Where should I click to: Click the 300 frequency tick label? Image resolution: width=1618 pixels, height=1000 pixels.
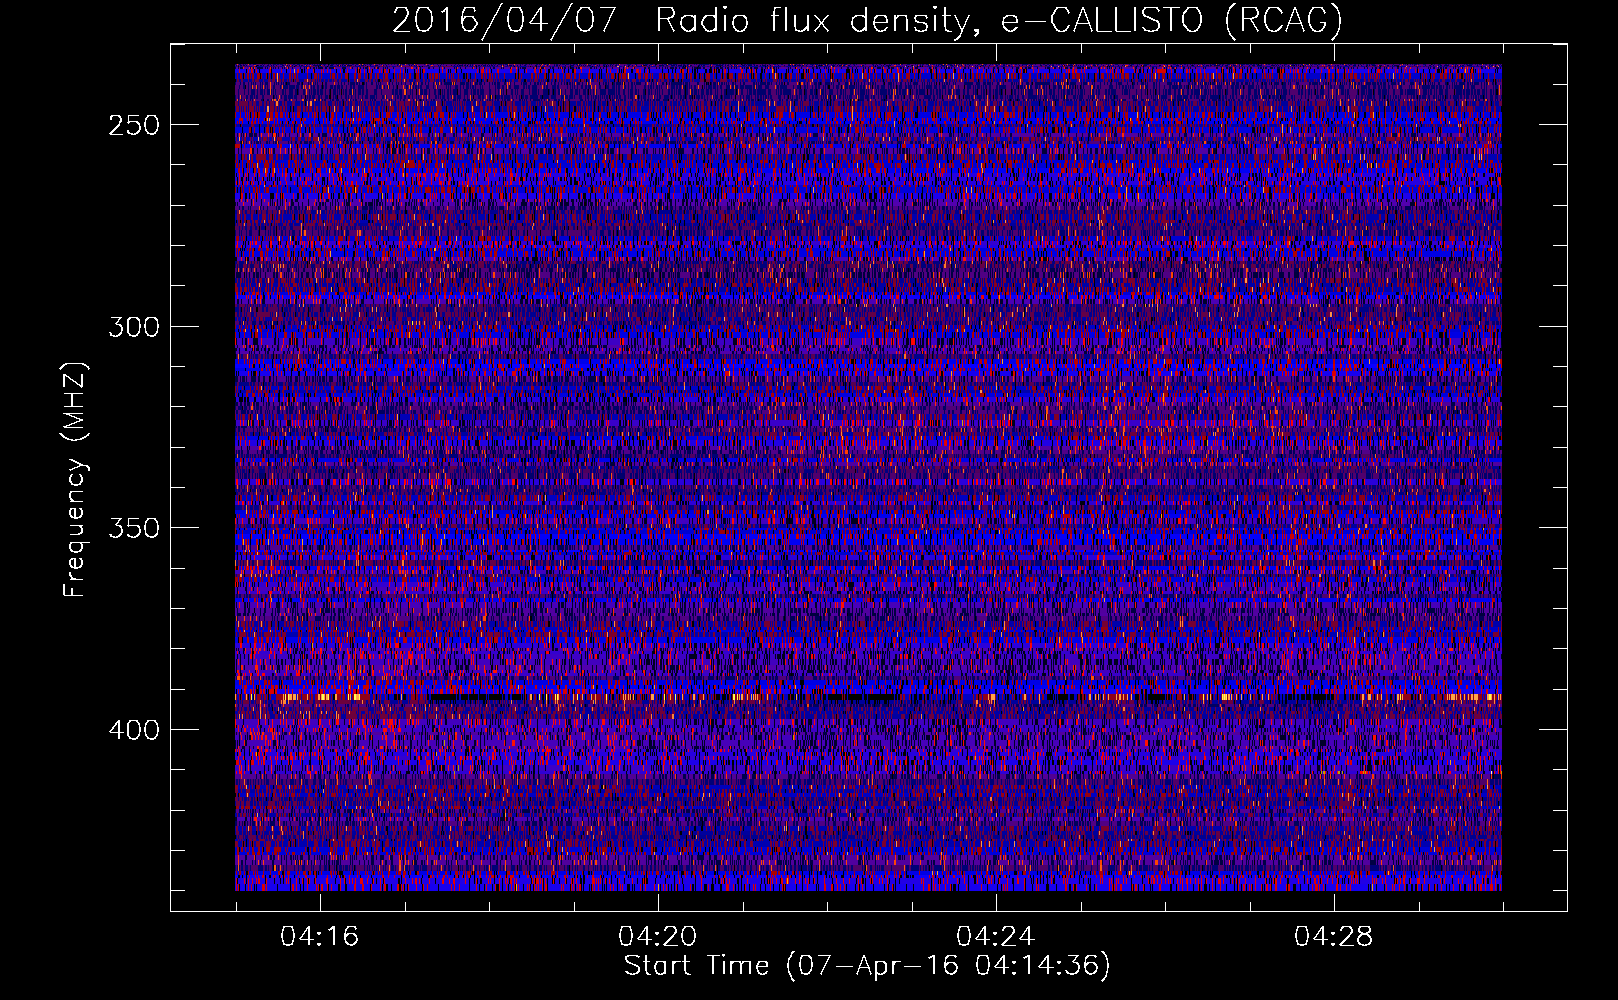coord(134,327)
